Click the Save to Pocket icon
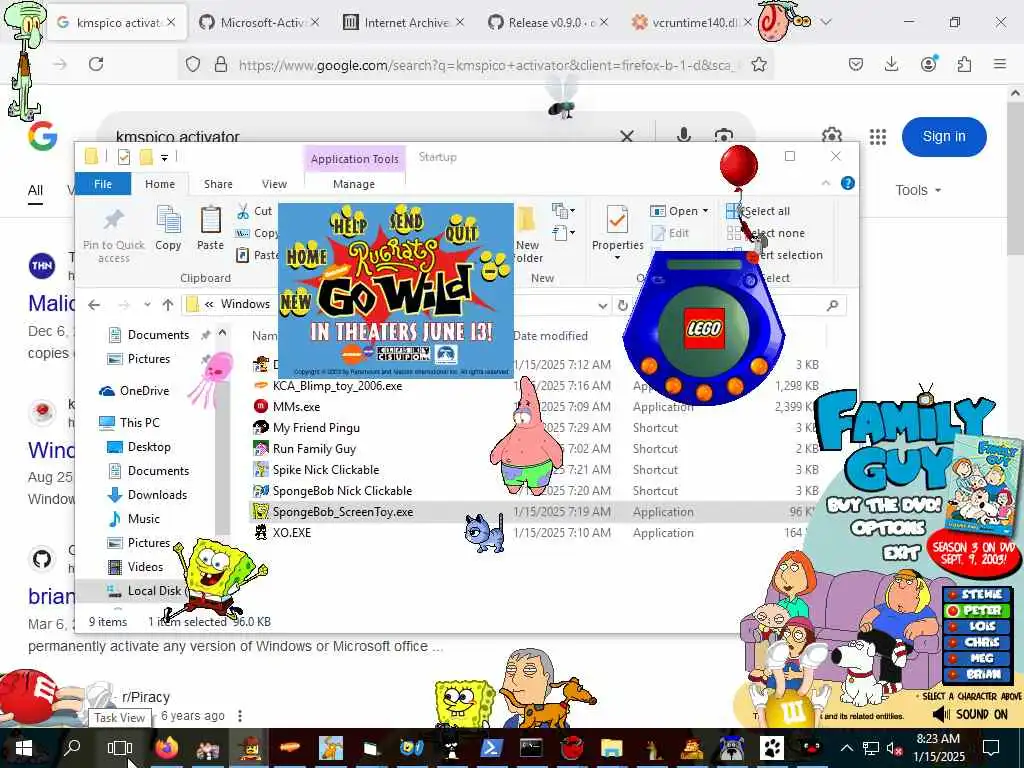Screen dimensions: 1024x768 click(x=856, y=64)
